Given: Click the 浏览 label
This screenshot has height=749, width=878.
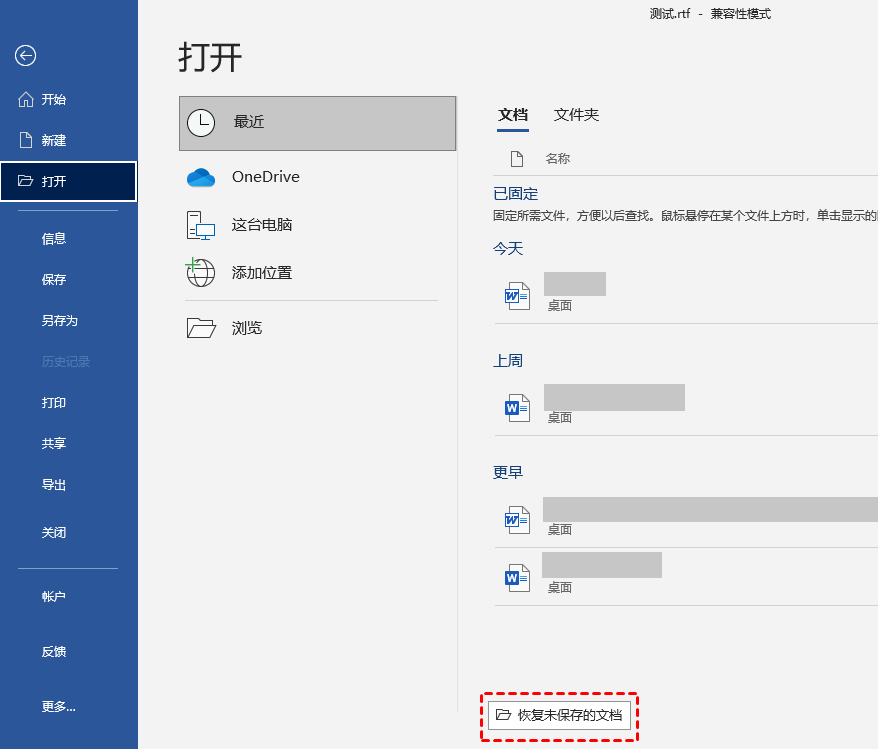Looking at the screenshot, I should [247, 328].
